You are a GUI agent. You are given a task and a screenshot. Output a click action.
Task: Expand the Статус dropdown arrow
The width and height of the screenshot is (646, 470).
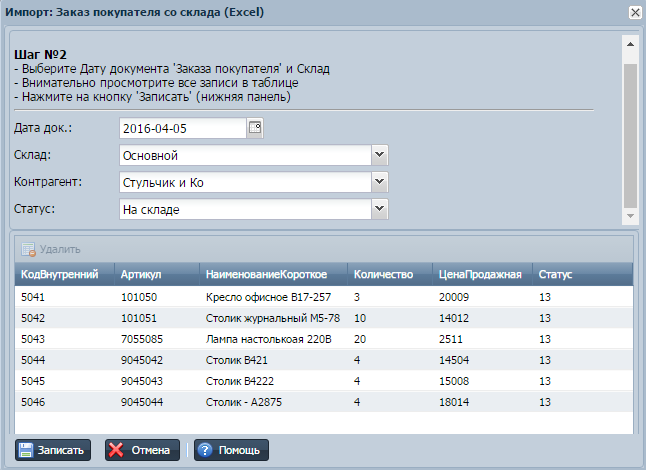[x=379, y=209]
